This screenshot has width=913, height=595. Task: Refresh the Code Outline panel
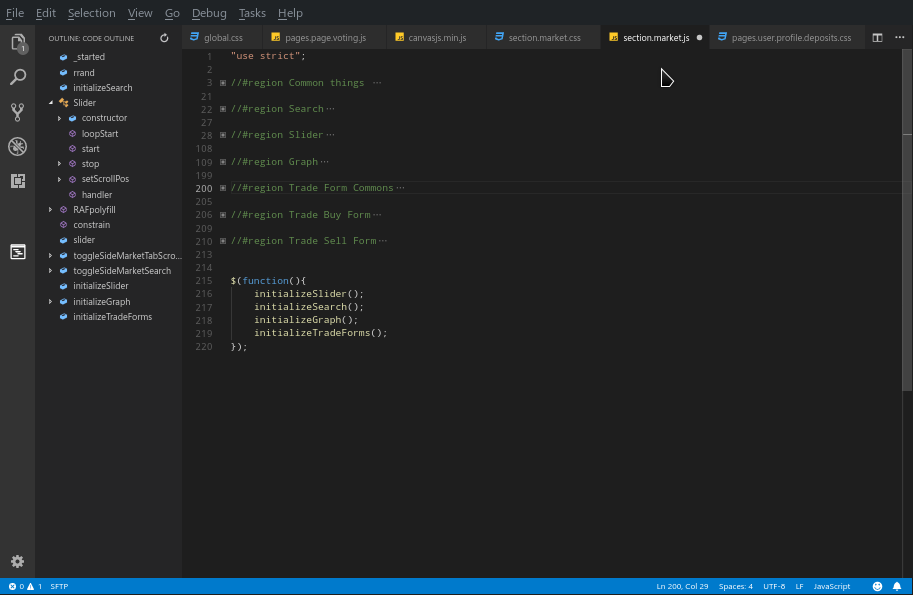click(x=164, y=37)
